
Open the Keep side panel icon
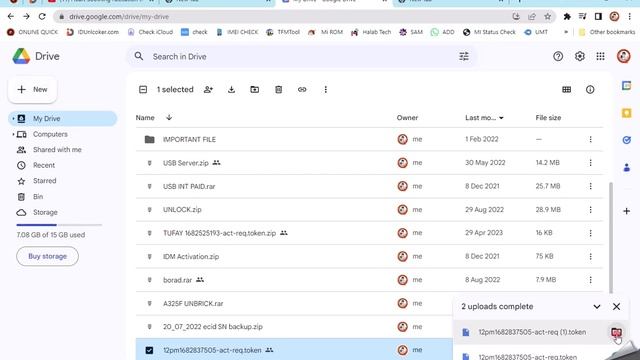pos(627,113)
